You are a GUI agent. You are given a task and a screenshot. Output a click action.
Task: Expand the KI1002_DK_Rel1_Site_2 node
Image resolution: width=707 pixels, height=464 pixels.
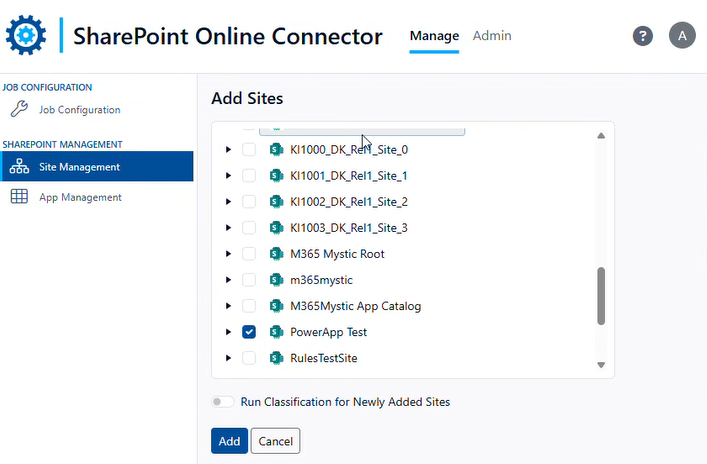(x=228, y=202)
